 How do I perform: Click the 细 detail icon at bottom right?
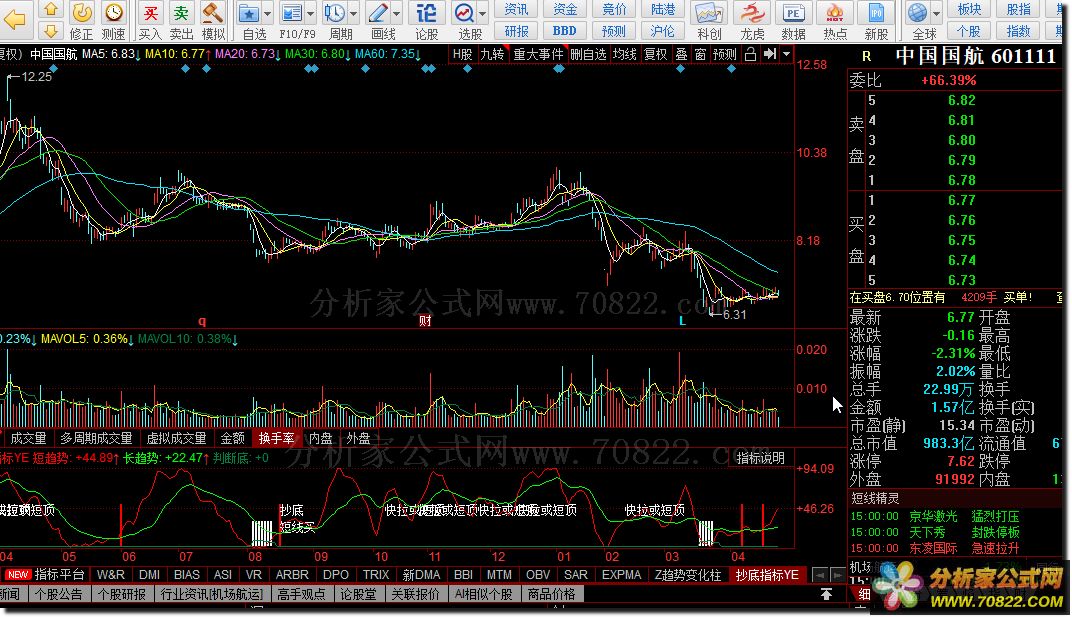tap(864, 594)
